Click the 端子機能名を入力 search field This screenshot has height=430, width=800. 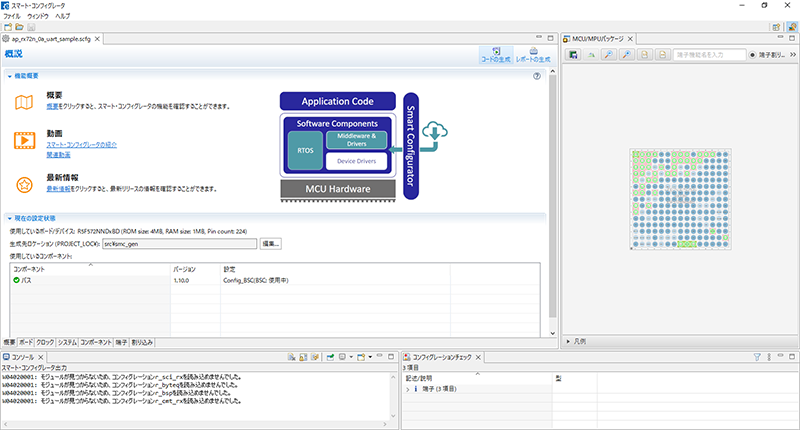(709, 55)
